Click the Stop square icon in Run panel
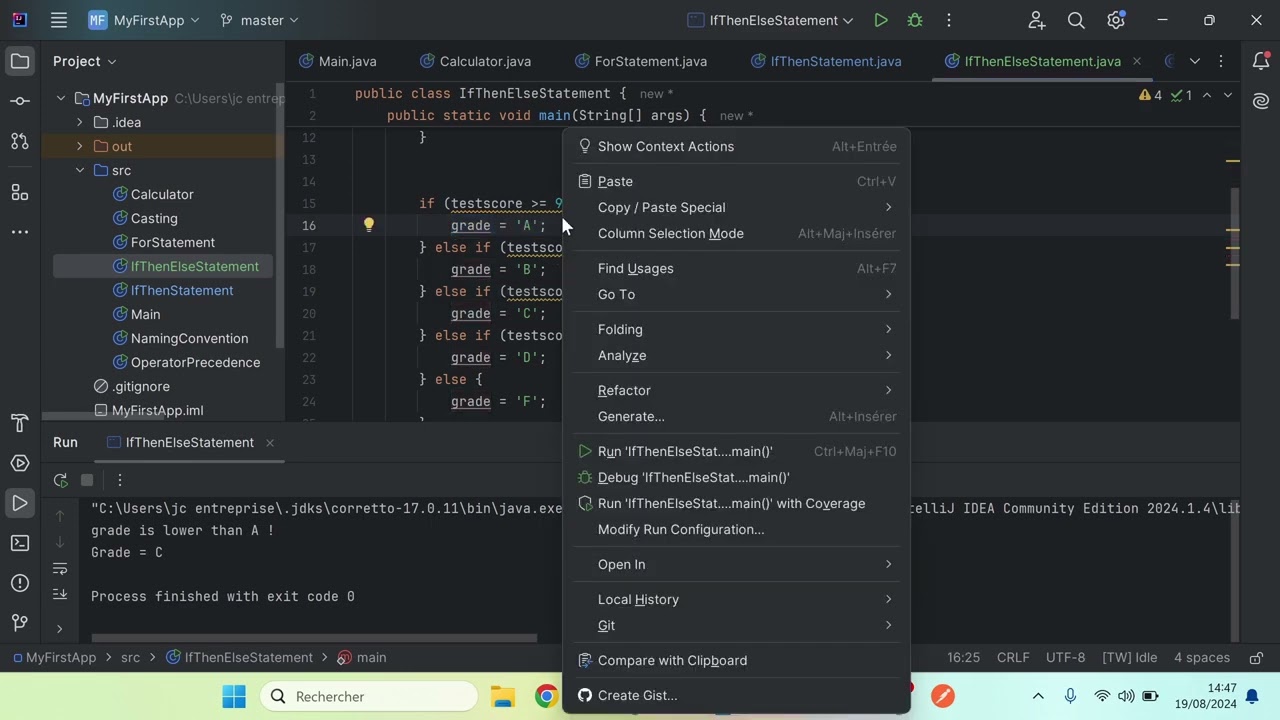This screenshot has width=1280, height=720. tap(87, 480)
